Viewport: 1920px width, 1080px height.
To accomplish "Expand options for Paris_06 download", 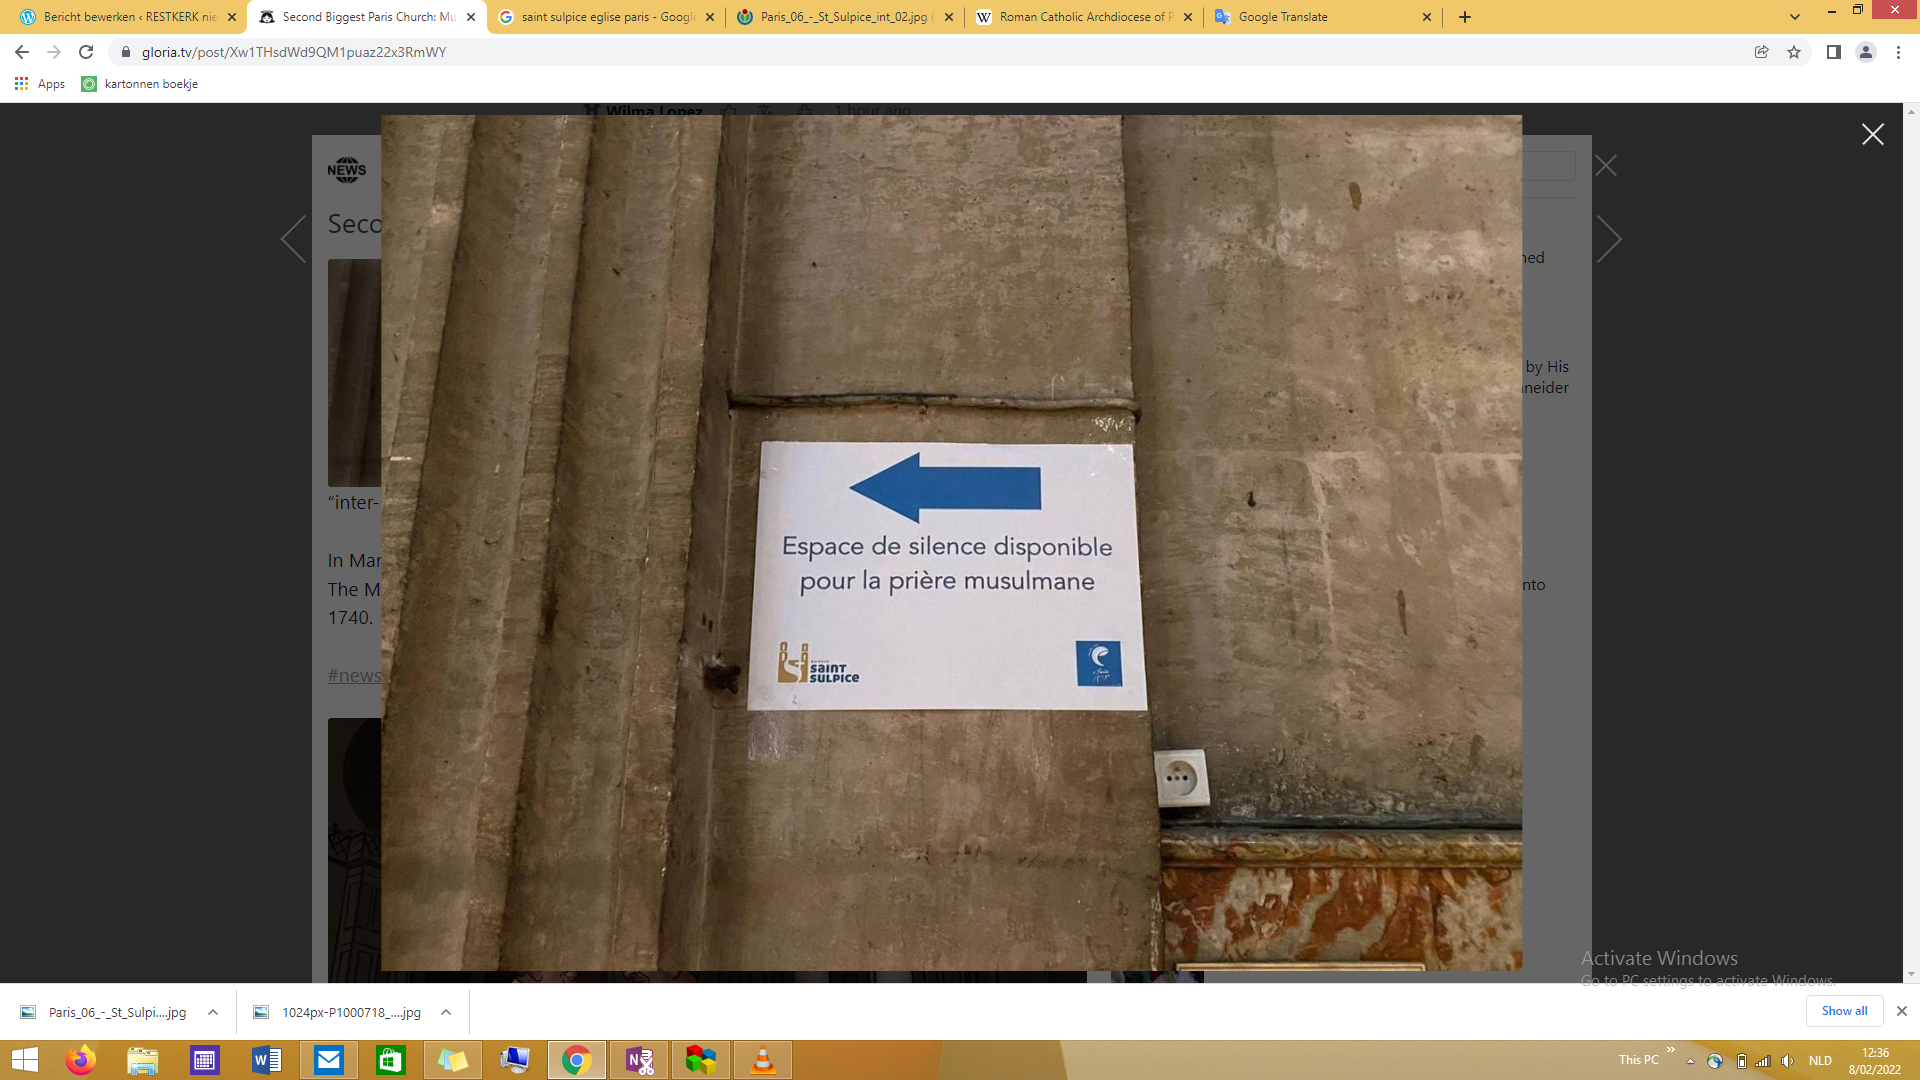I will (x=213, y=1012).
